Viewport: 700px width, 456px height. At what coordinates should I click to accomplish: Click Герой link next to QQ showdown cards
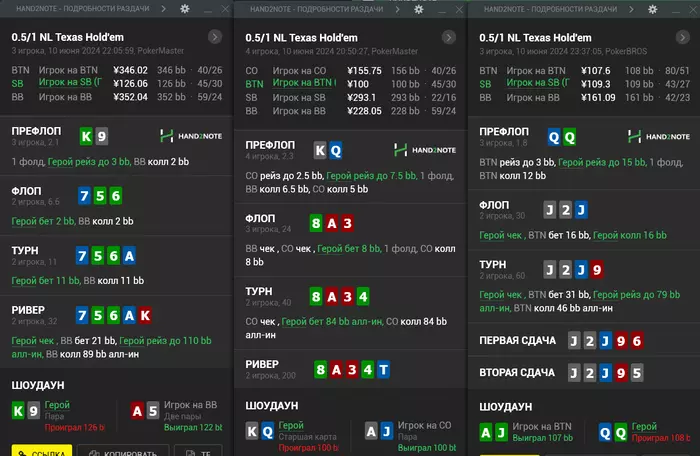tap(644, 427)
